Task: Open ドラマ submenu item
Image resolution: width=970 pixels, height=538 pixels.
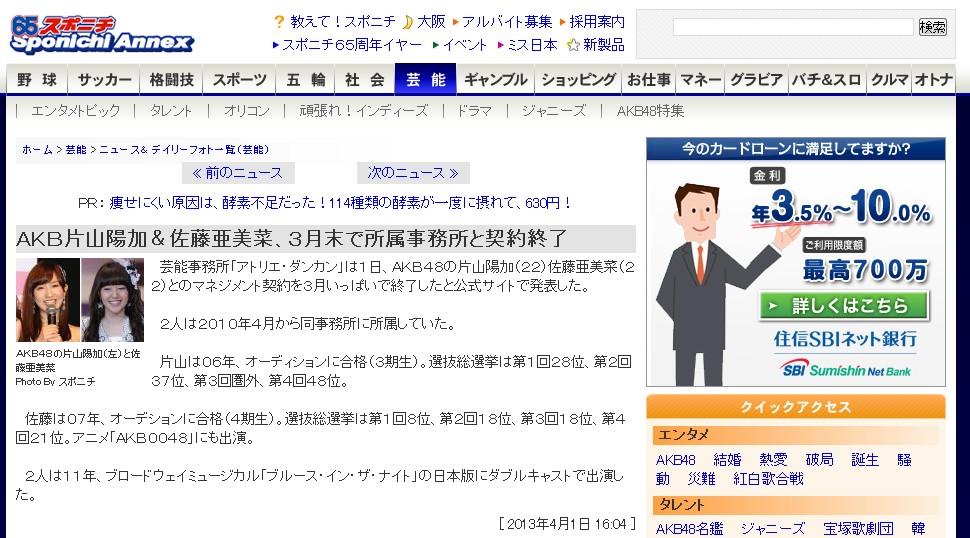Action: 474,111
